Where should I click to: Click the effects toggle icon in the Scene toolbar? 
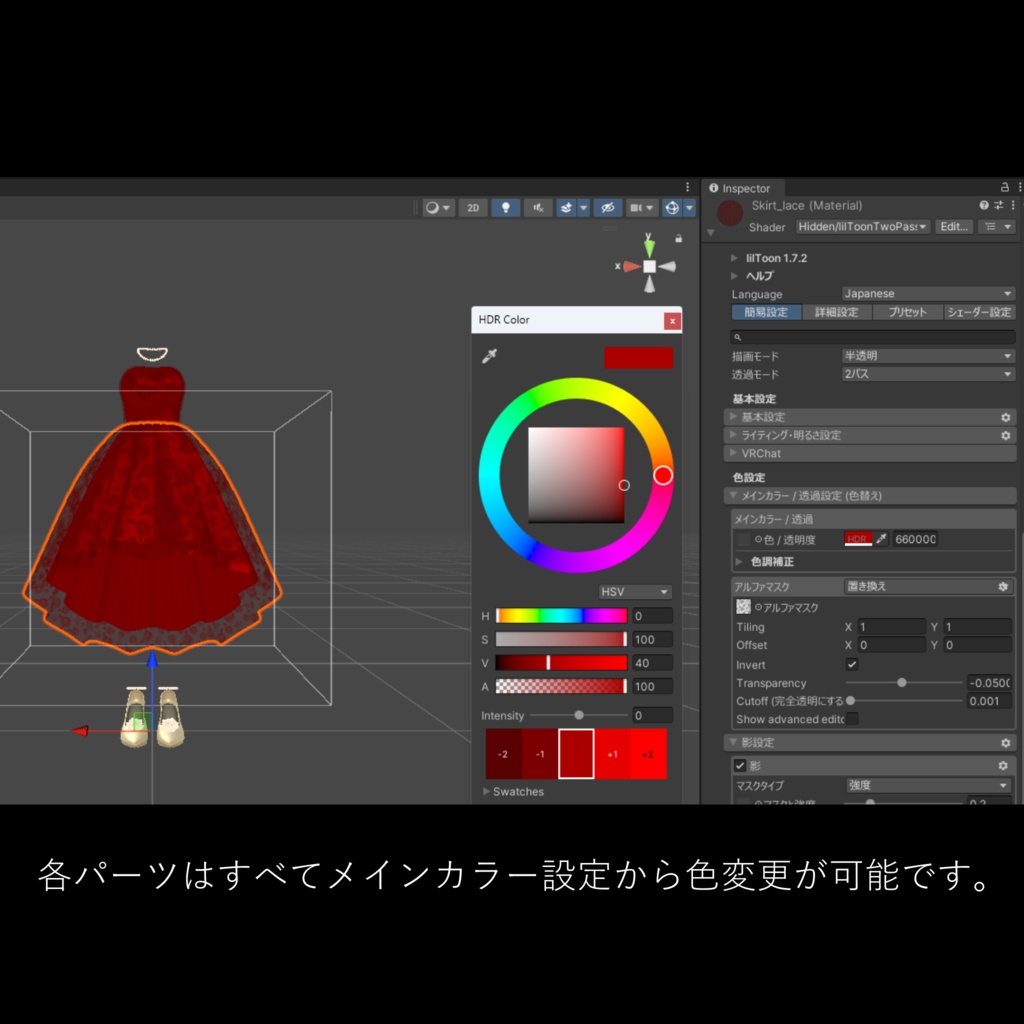click(x=566, y=207)
